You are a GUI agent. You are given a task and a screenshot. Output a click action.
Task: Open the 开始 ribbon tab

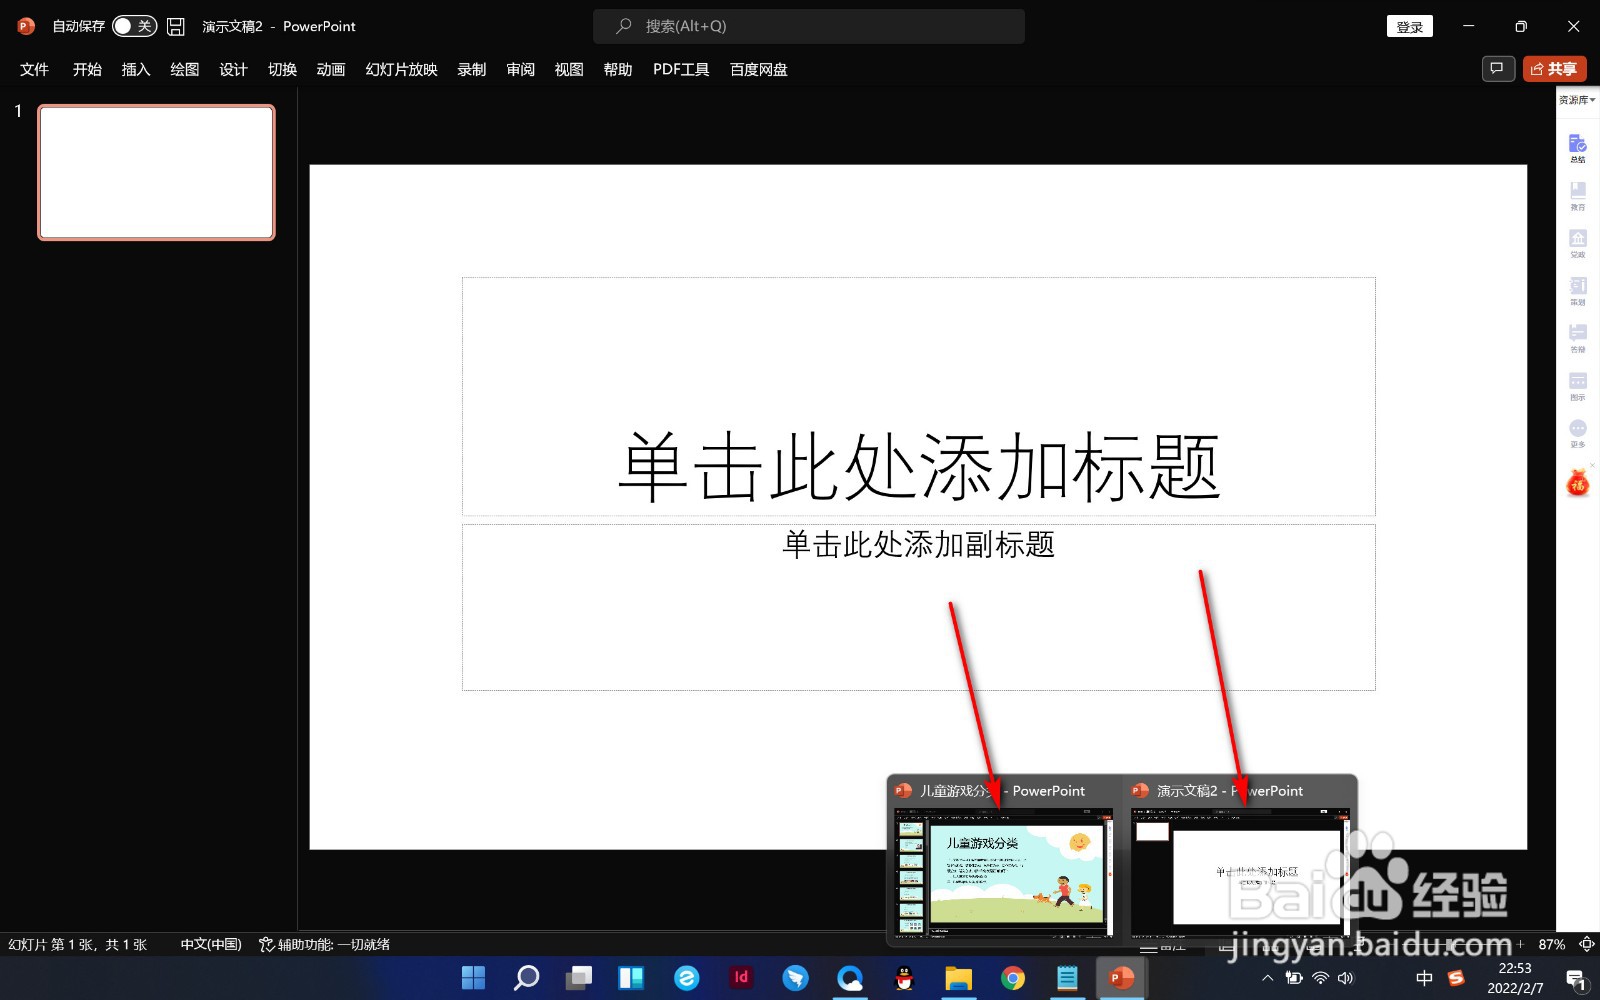point(87,69)
